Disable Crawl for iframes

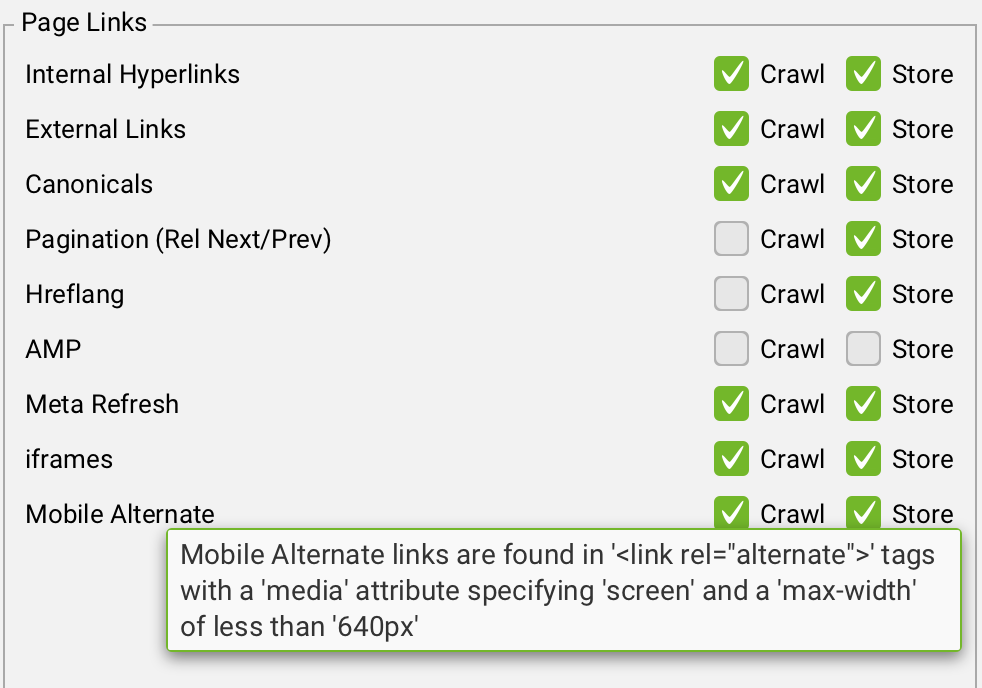click(731, 459)
